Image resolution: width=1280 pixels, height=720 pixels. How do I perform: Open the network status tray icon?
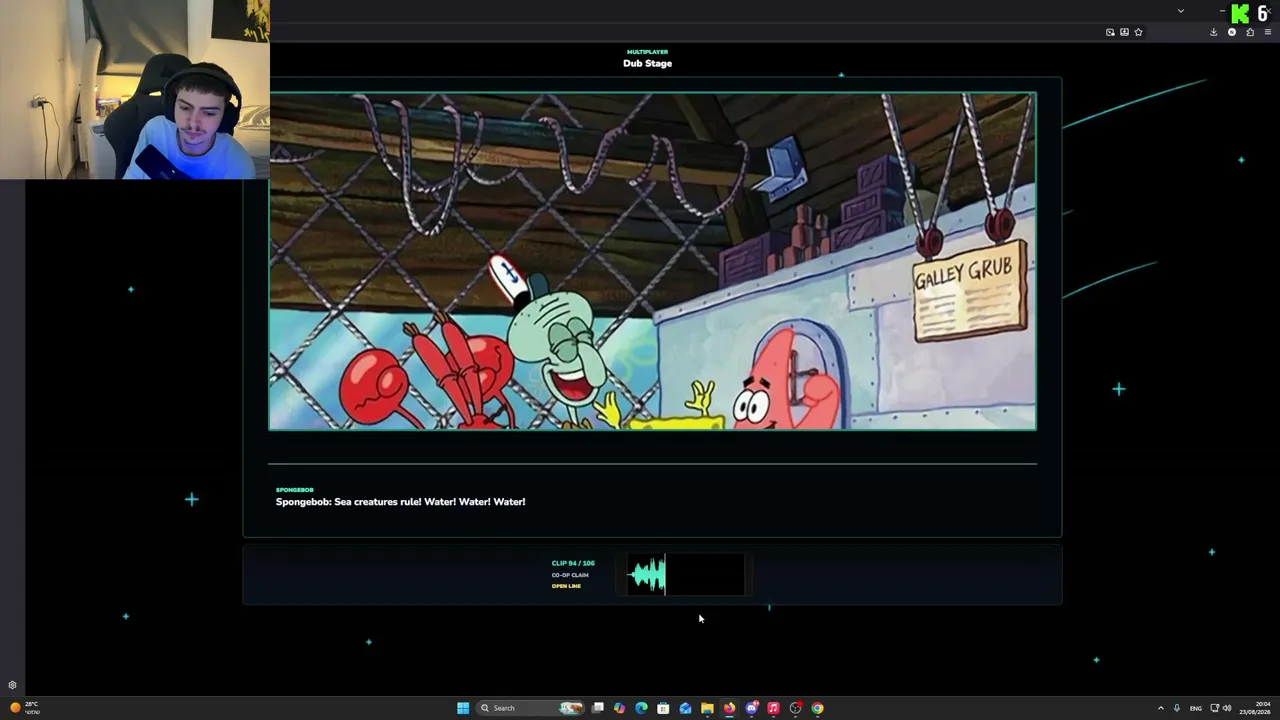click(1215, 708)
